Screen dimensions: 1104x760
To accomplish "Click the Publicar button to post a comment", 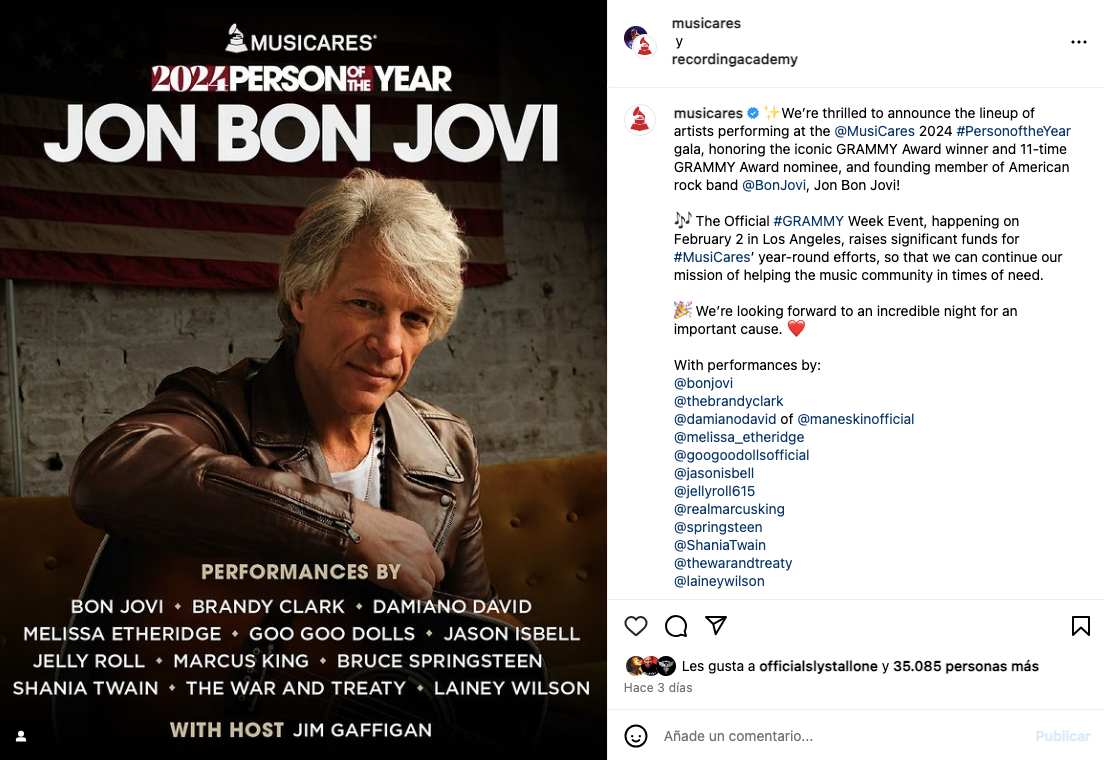I will coord(1062,735).
